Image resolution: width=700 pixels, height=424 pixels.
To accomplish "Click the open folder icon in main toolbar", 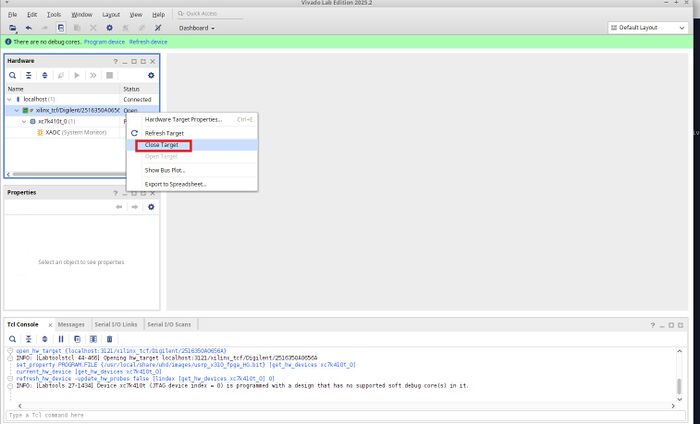I will 12,28.
